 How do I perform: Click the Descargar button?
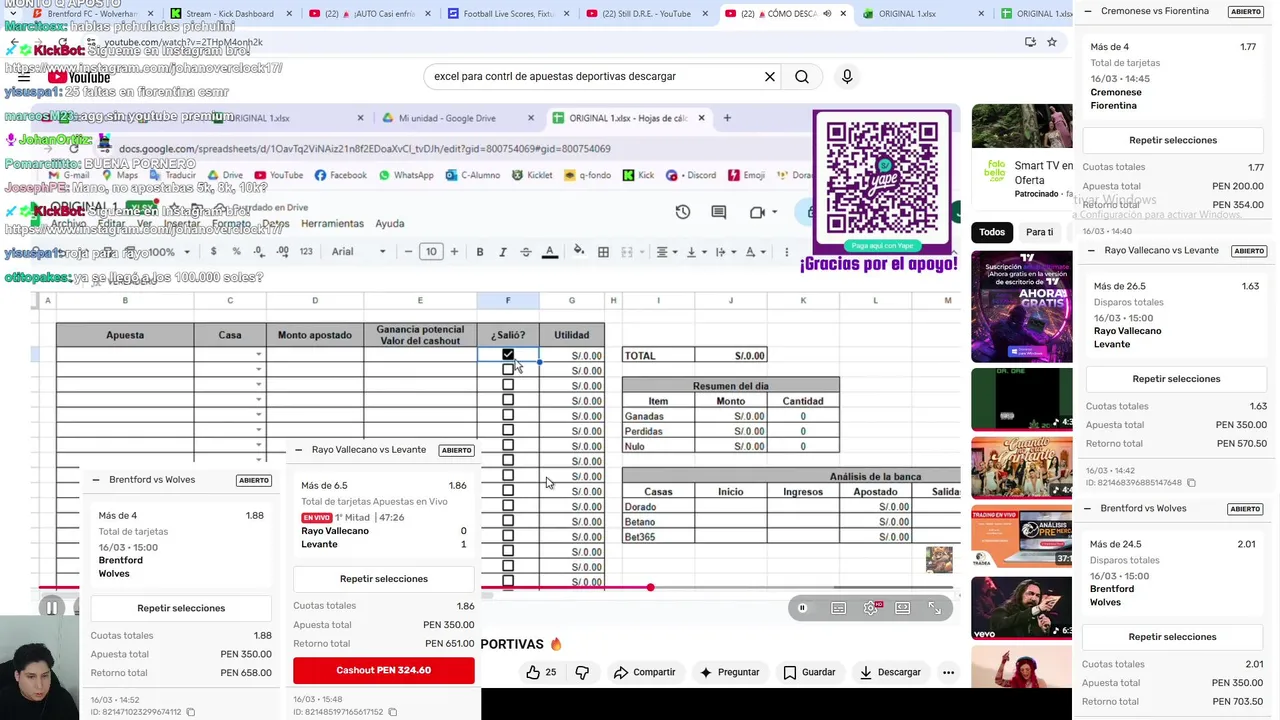[x=890, y=672]
